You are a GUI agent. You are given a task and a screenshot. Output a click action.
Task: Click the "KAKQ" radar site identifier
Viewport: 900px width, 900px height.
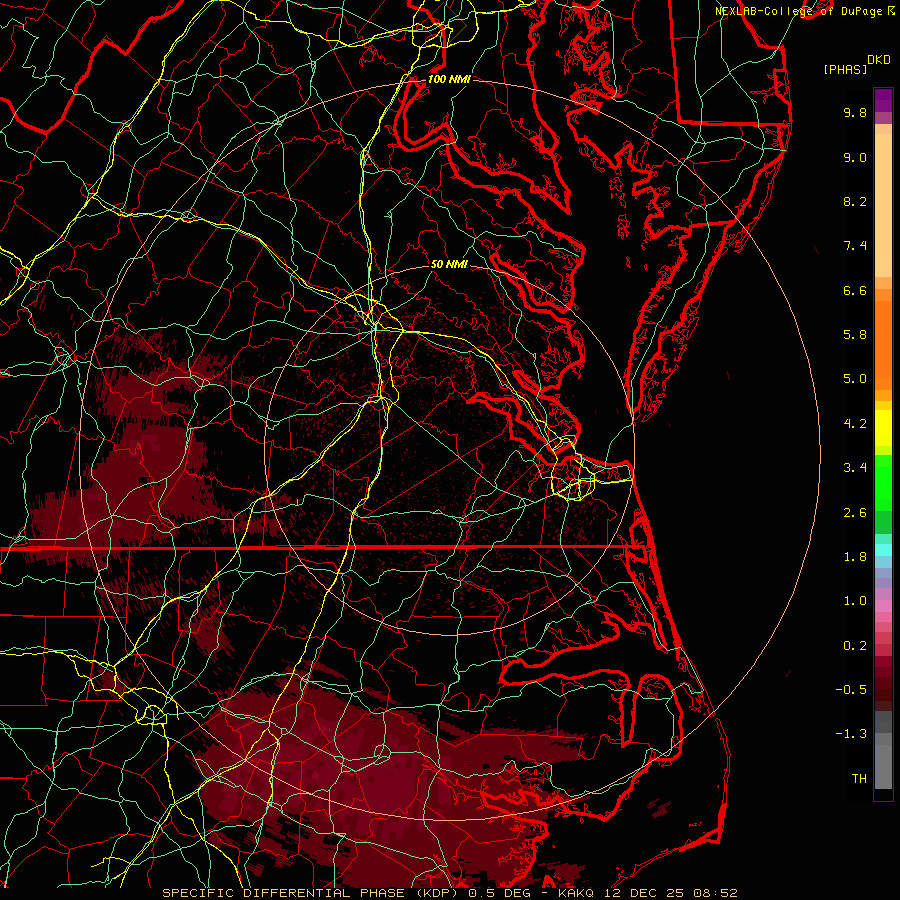pyautogui.click(x=578, y=893)
